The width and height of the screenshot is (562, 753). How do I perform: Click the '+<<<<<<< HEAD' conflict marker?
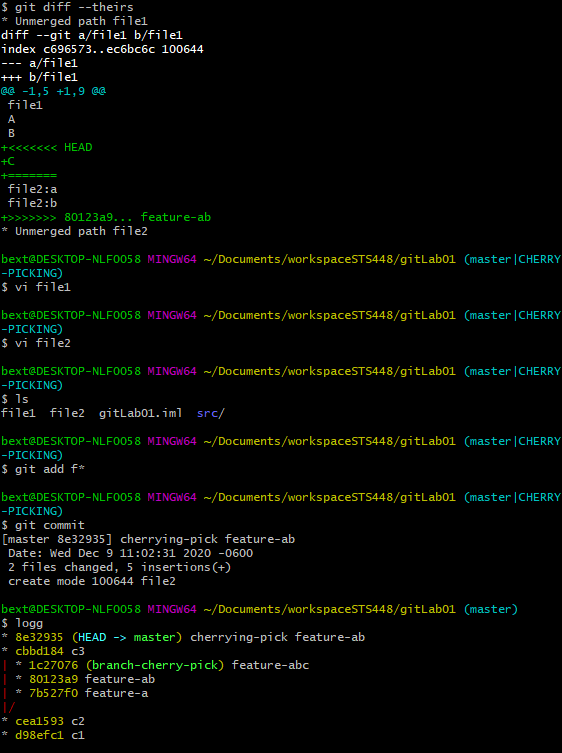coord(47,147)
